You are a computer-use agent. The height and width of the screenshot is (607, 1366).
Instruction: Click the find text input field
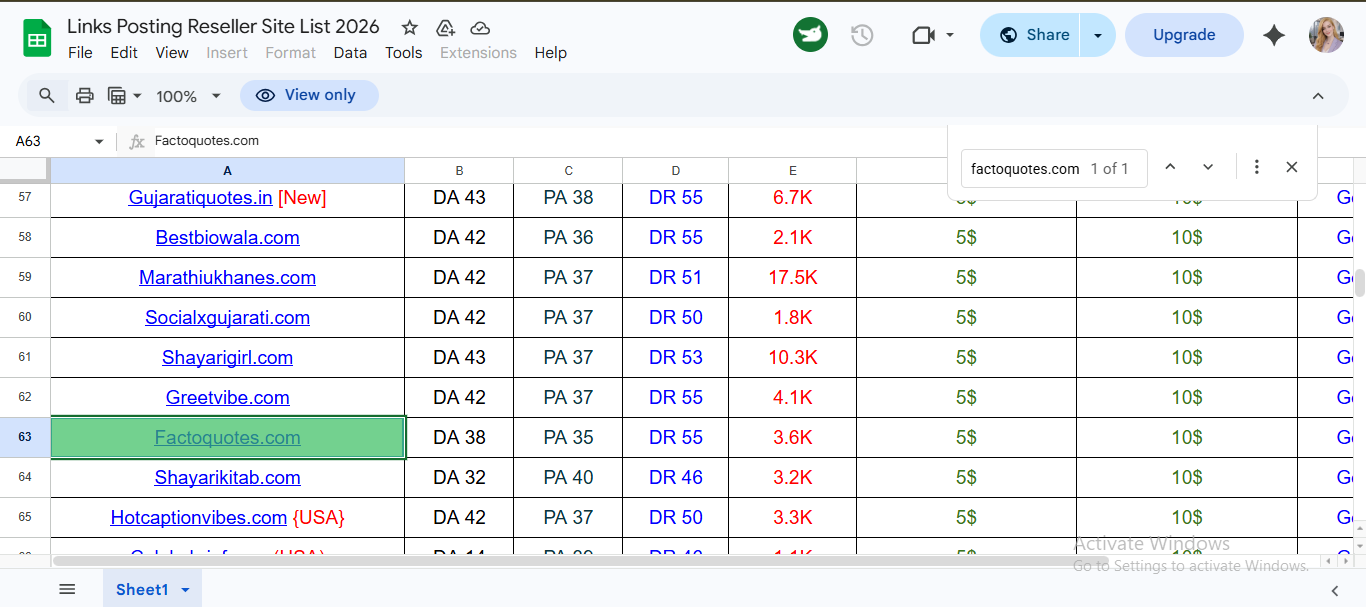[1025, 169]
